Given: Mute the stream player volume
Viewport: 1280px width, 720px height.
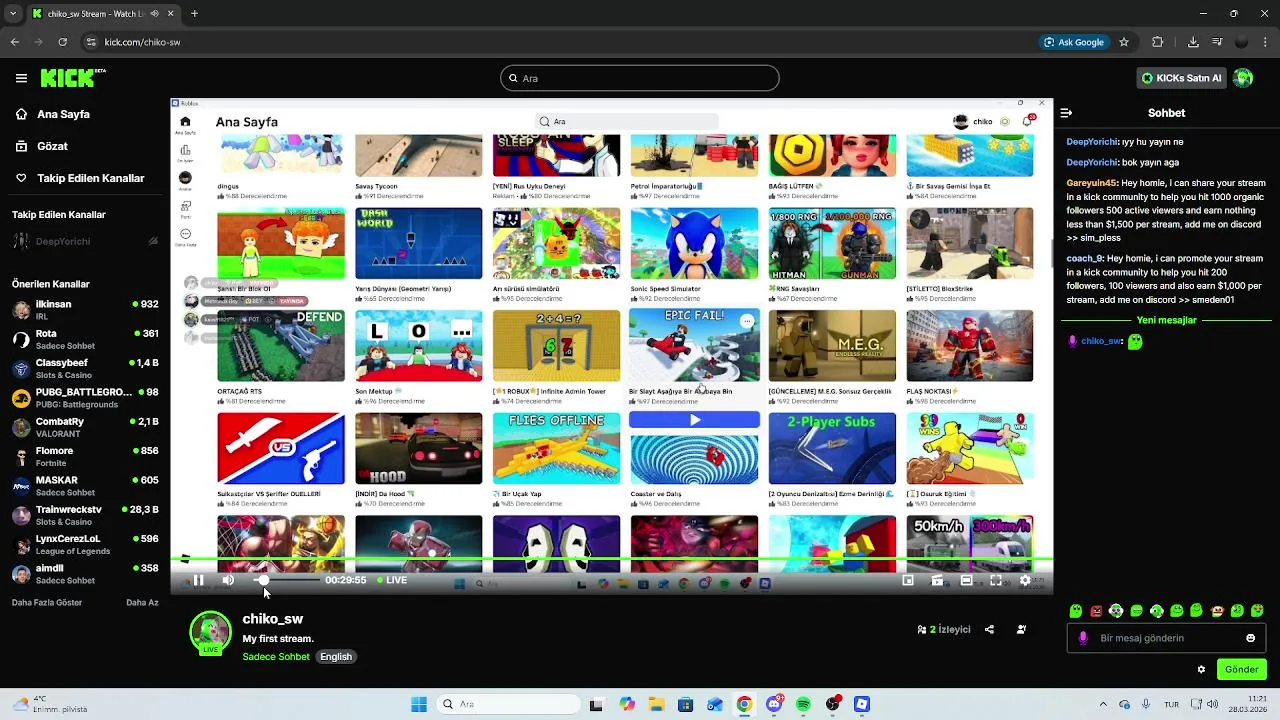Looking at the screenshot, I should click(228, 580).
